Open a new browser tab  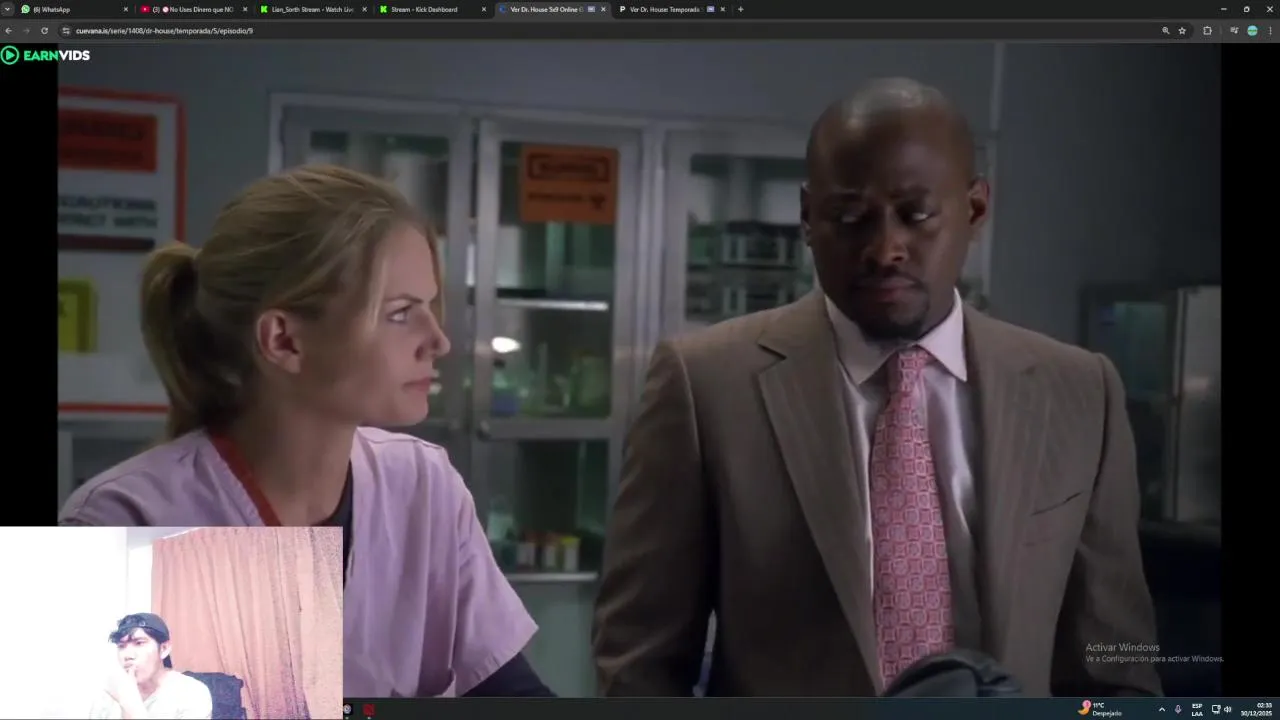[740, 9]
